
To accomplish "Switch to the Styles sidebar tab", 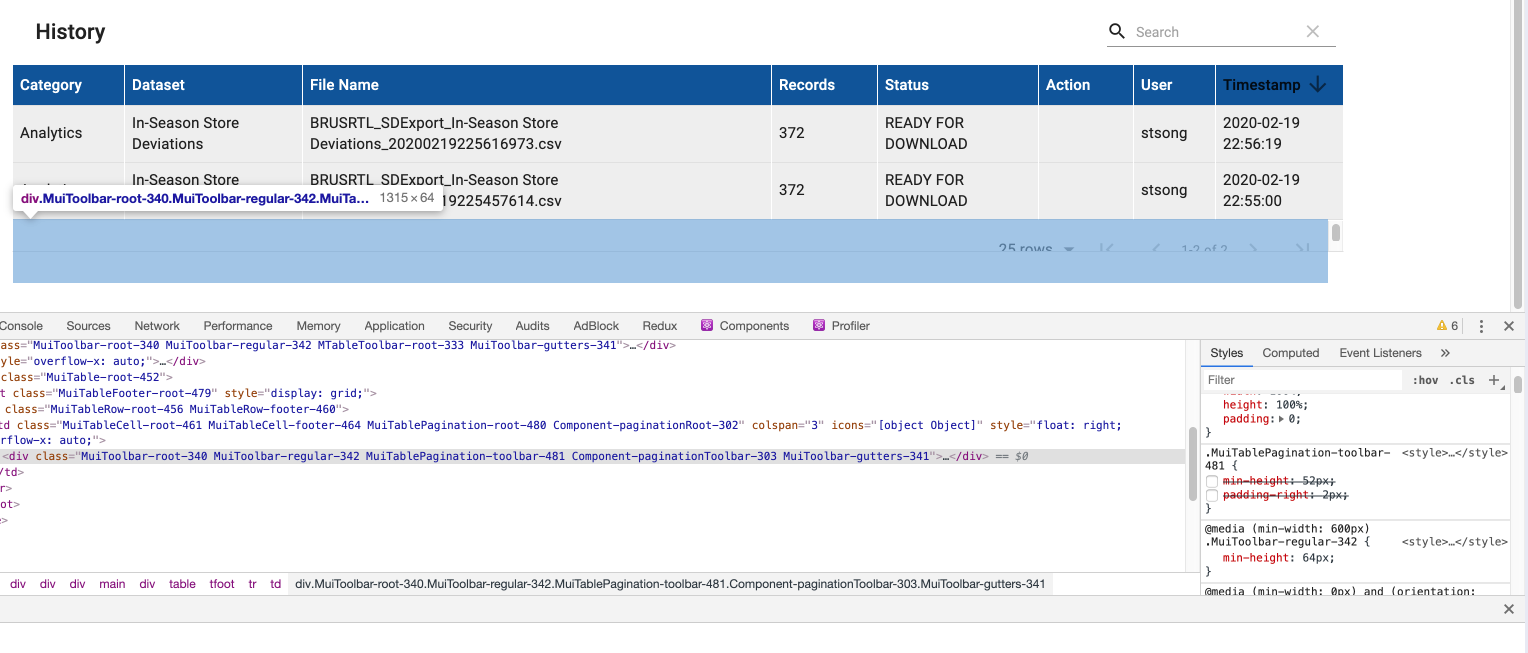I will click(x=1226, y=353).
